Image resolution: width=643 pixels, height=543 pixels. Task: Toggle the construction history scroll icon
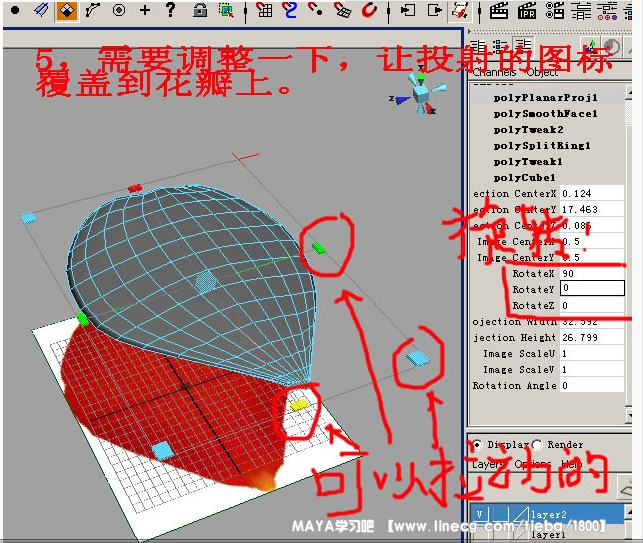pyautogui.click(x=460, y=11)
